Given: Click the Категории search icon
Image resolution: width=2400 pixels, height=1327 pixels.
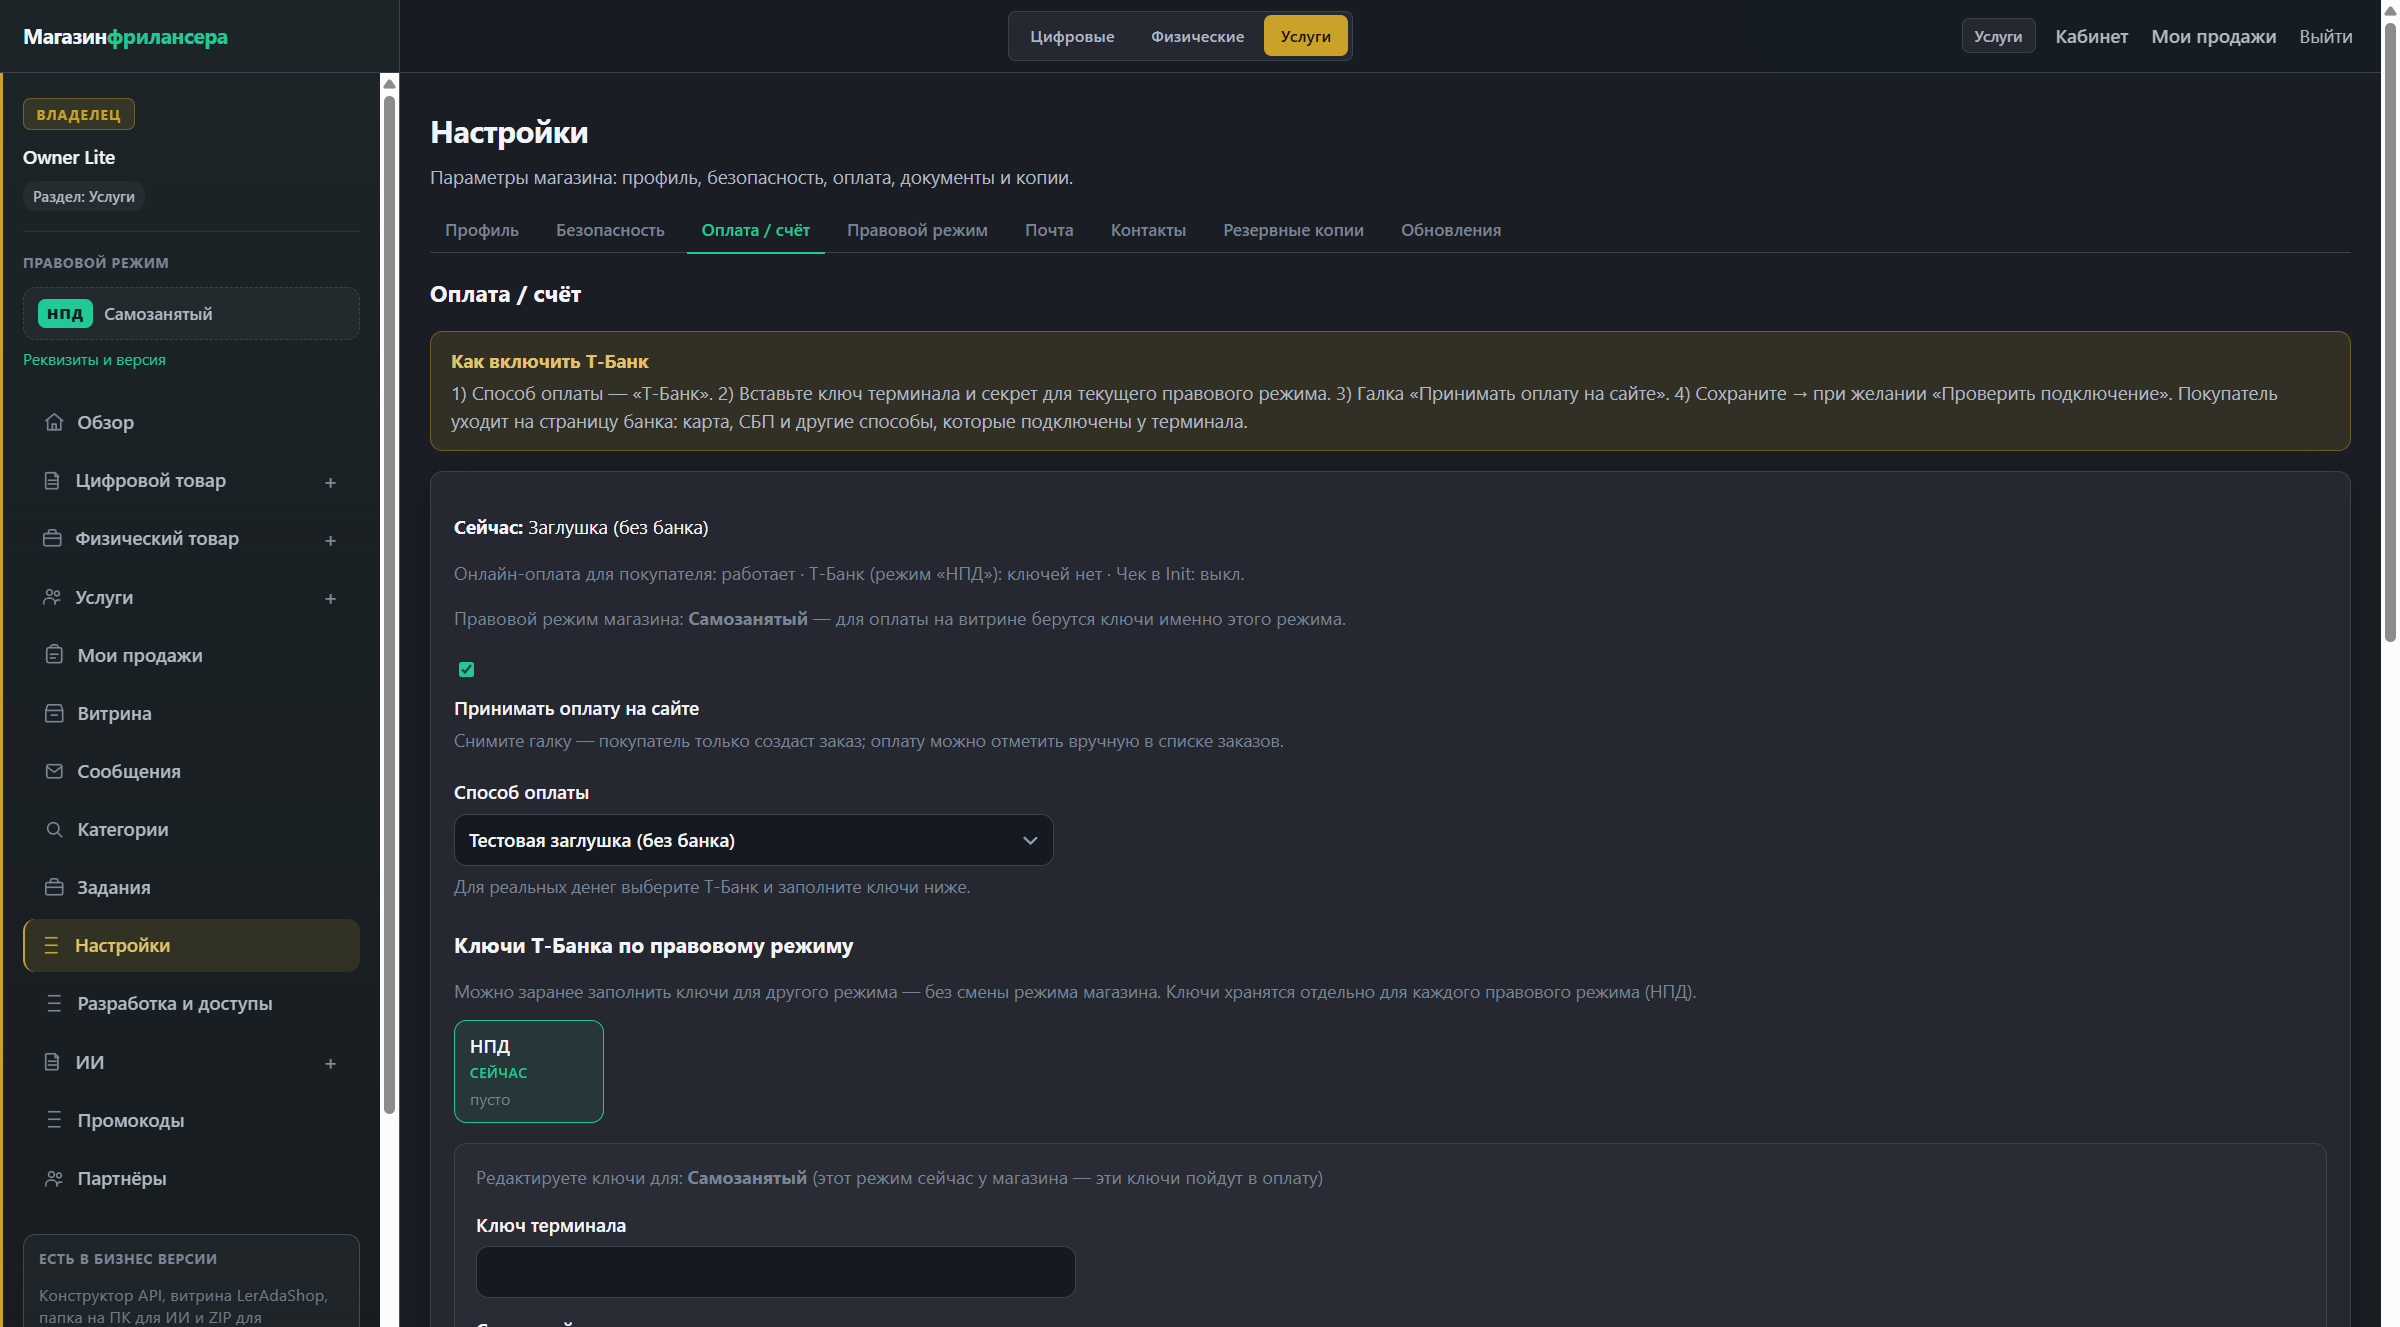Looking at the screenshot, I should [x=54, y=829].
